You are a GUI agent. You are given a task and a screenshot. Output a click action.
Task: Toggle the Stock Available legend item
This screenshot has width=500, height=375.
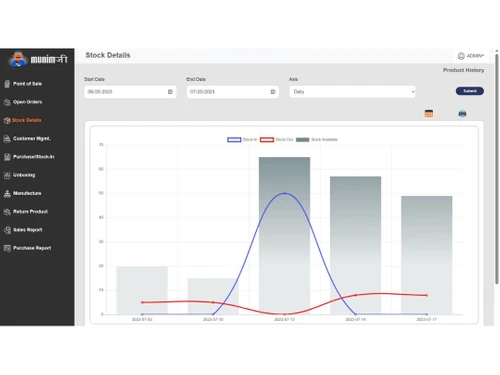[x=316, y=139]
